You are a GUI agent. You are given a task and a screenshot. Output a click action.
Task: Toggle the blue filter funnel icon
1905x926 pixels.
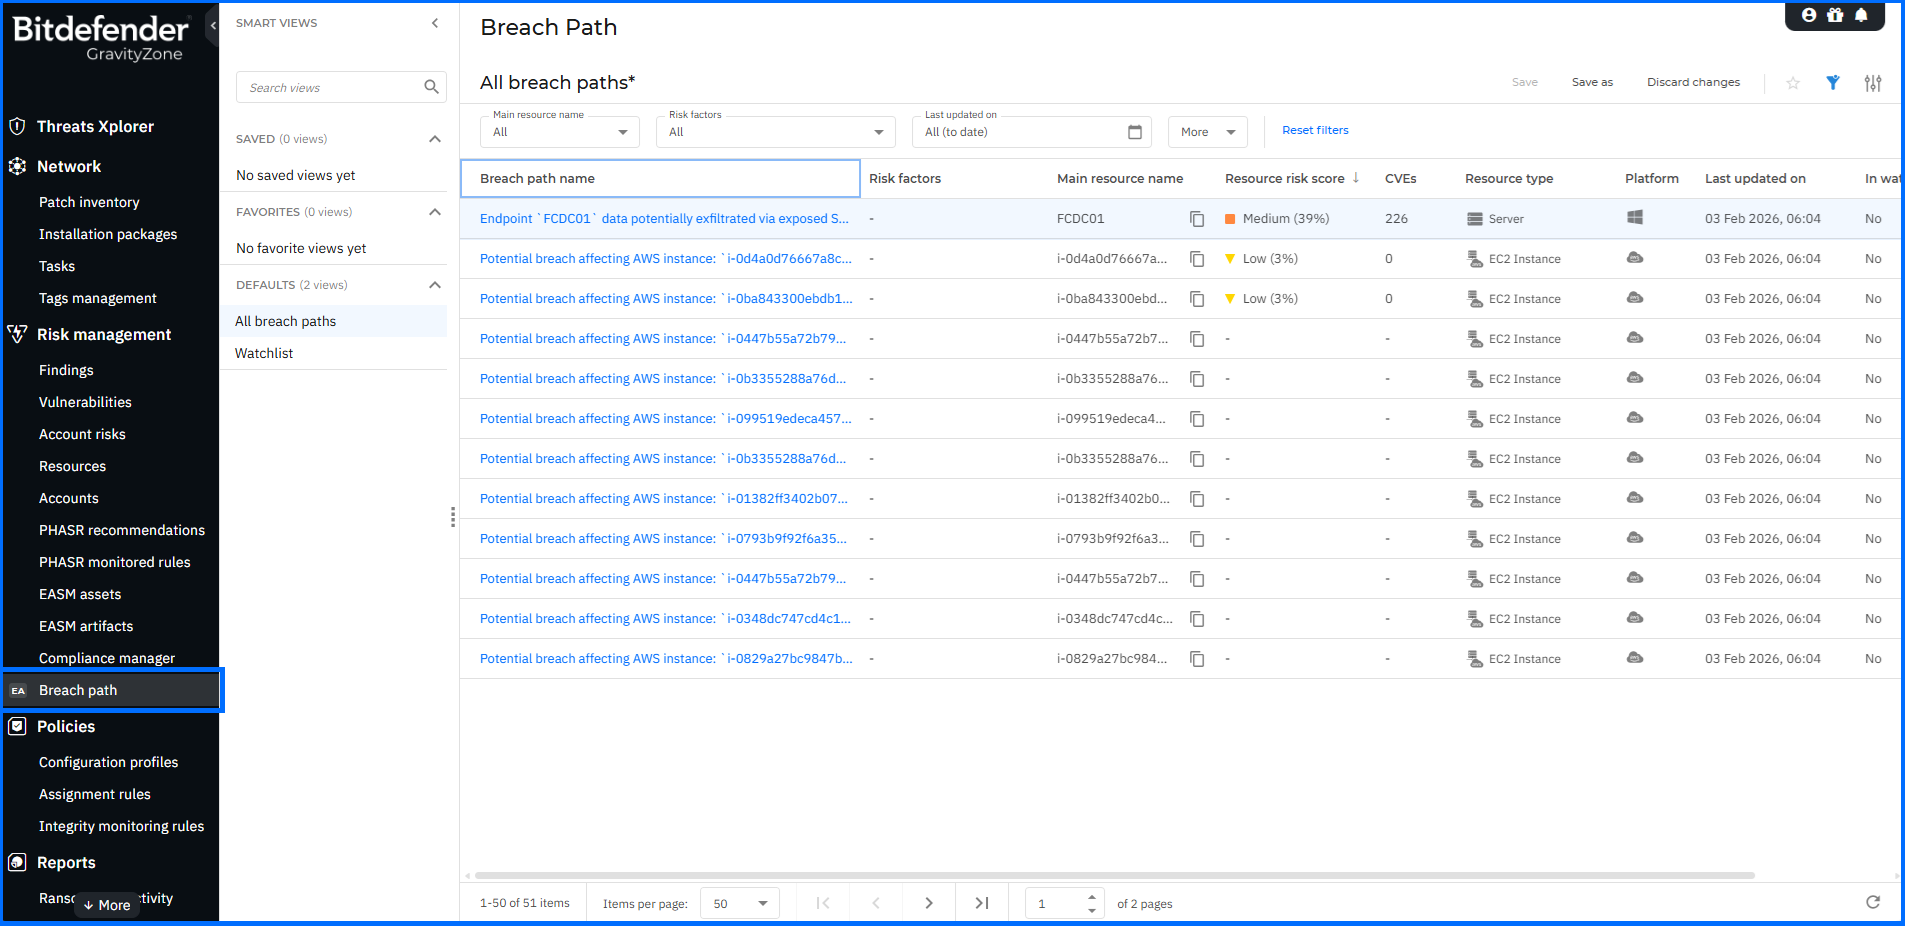pyautogui.click(x=1833, y=83)
